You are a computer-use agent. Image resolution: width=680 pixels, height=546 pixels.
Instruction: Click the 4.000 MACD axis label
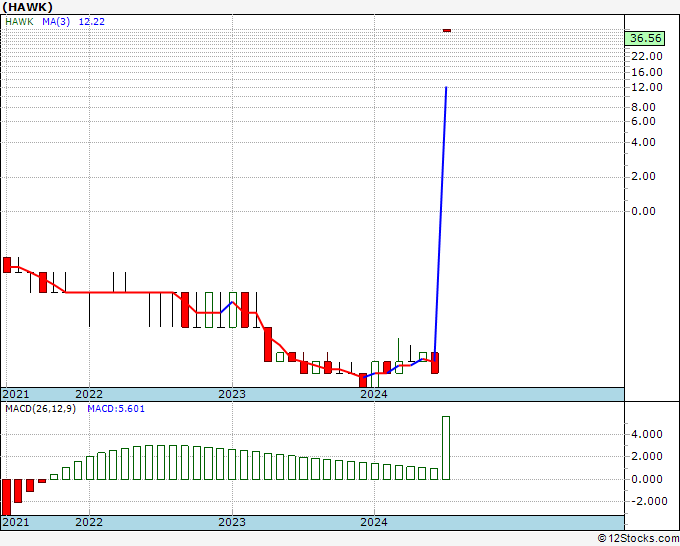(647, 434)
